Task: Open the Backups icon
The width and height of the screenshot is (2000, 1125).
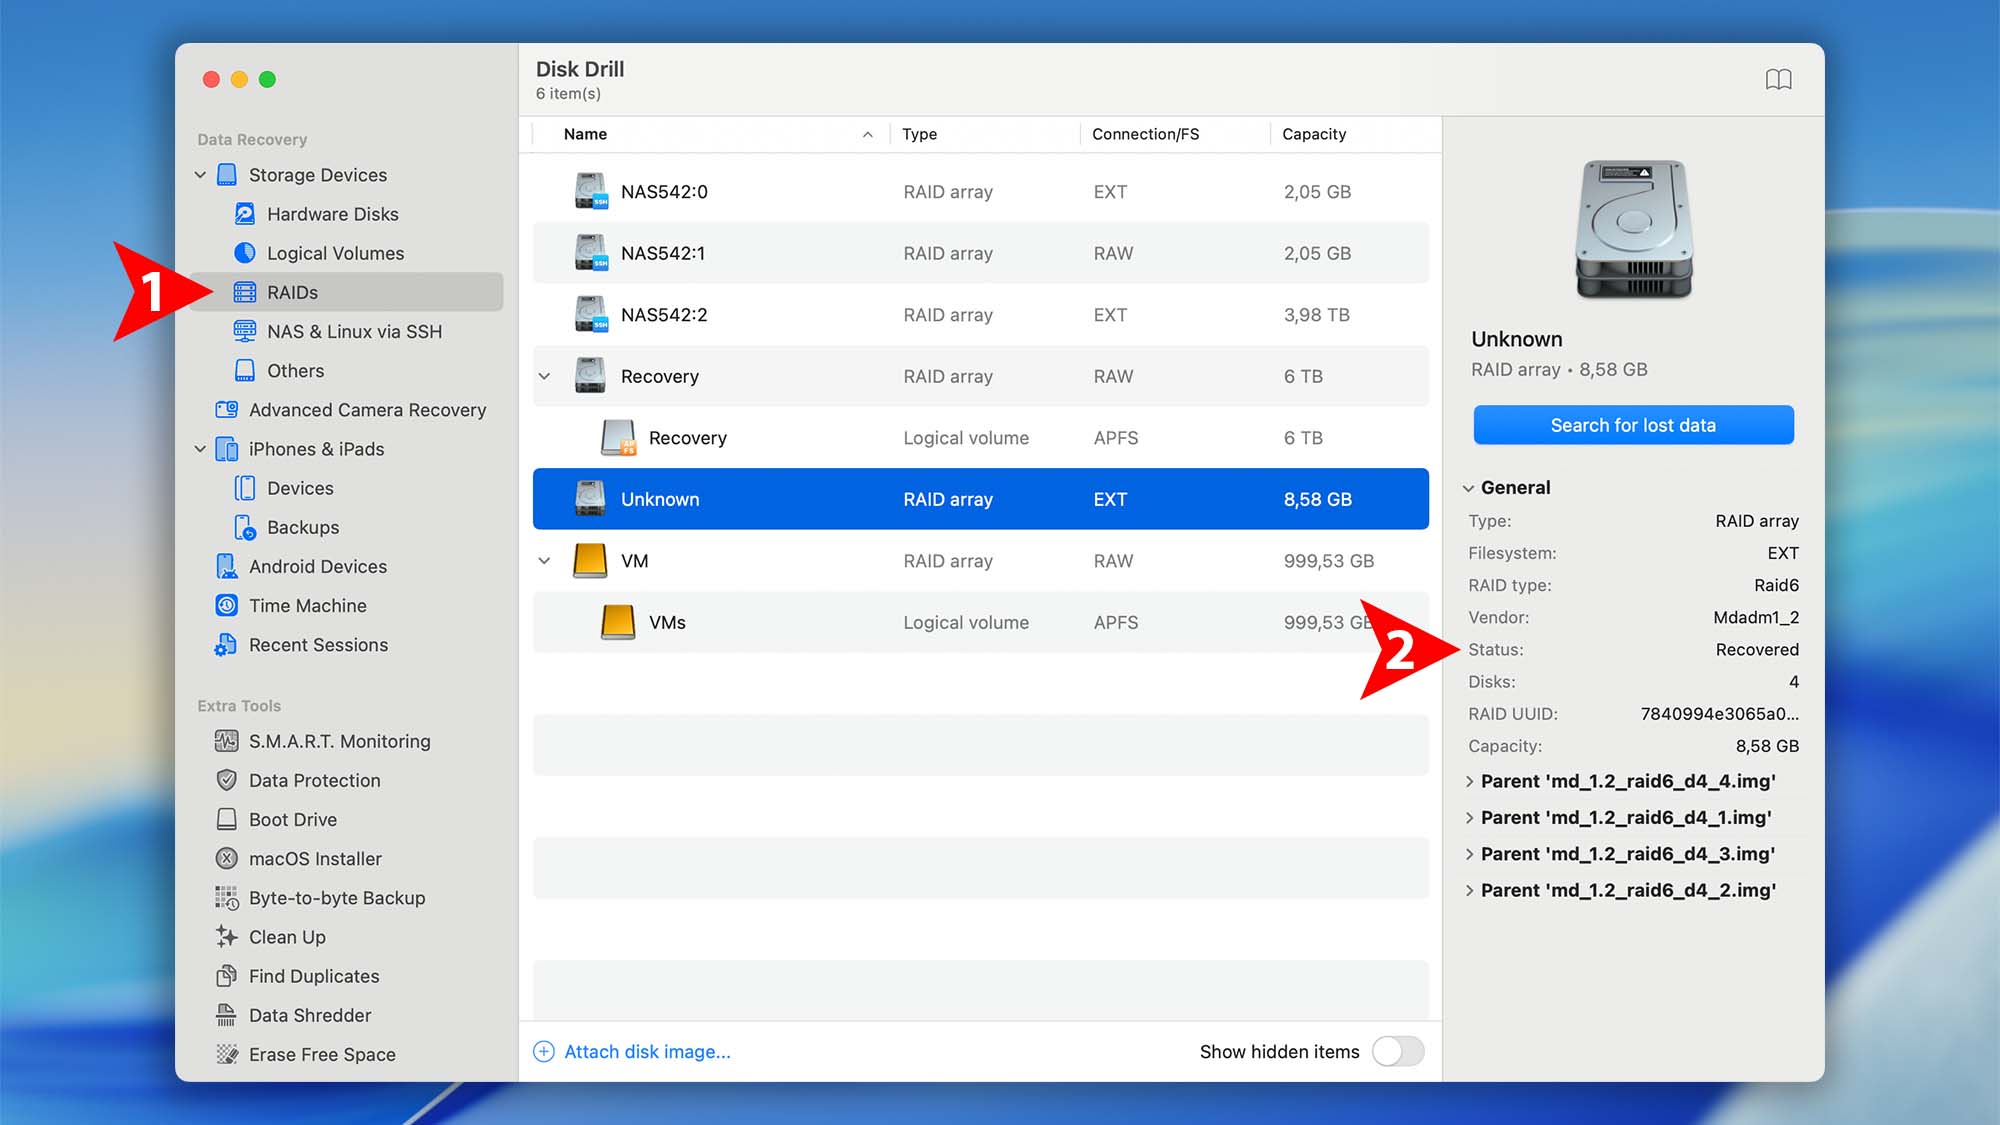Action: pos(245,527)
